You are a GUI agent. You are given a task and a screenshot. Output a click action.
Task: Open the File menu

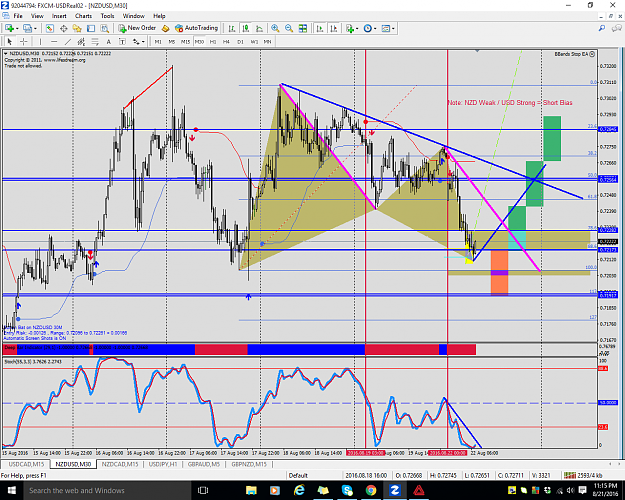18,16
